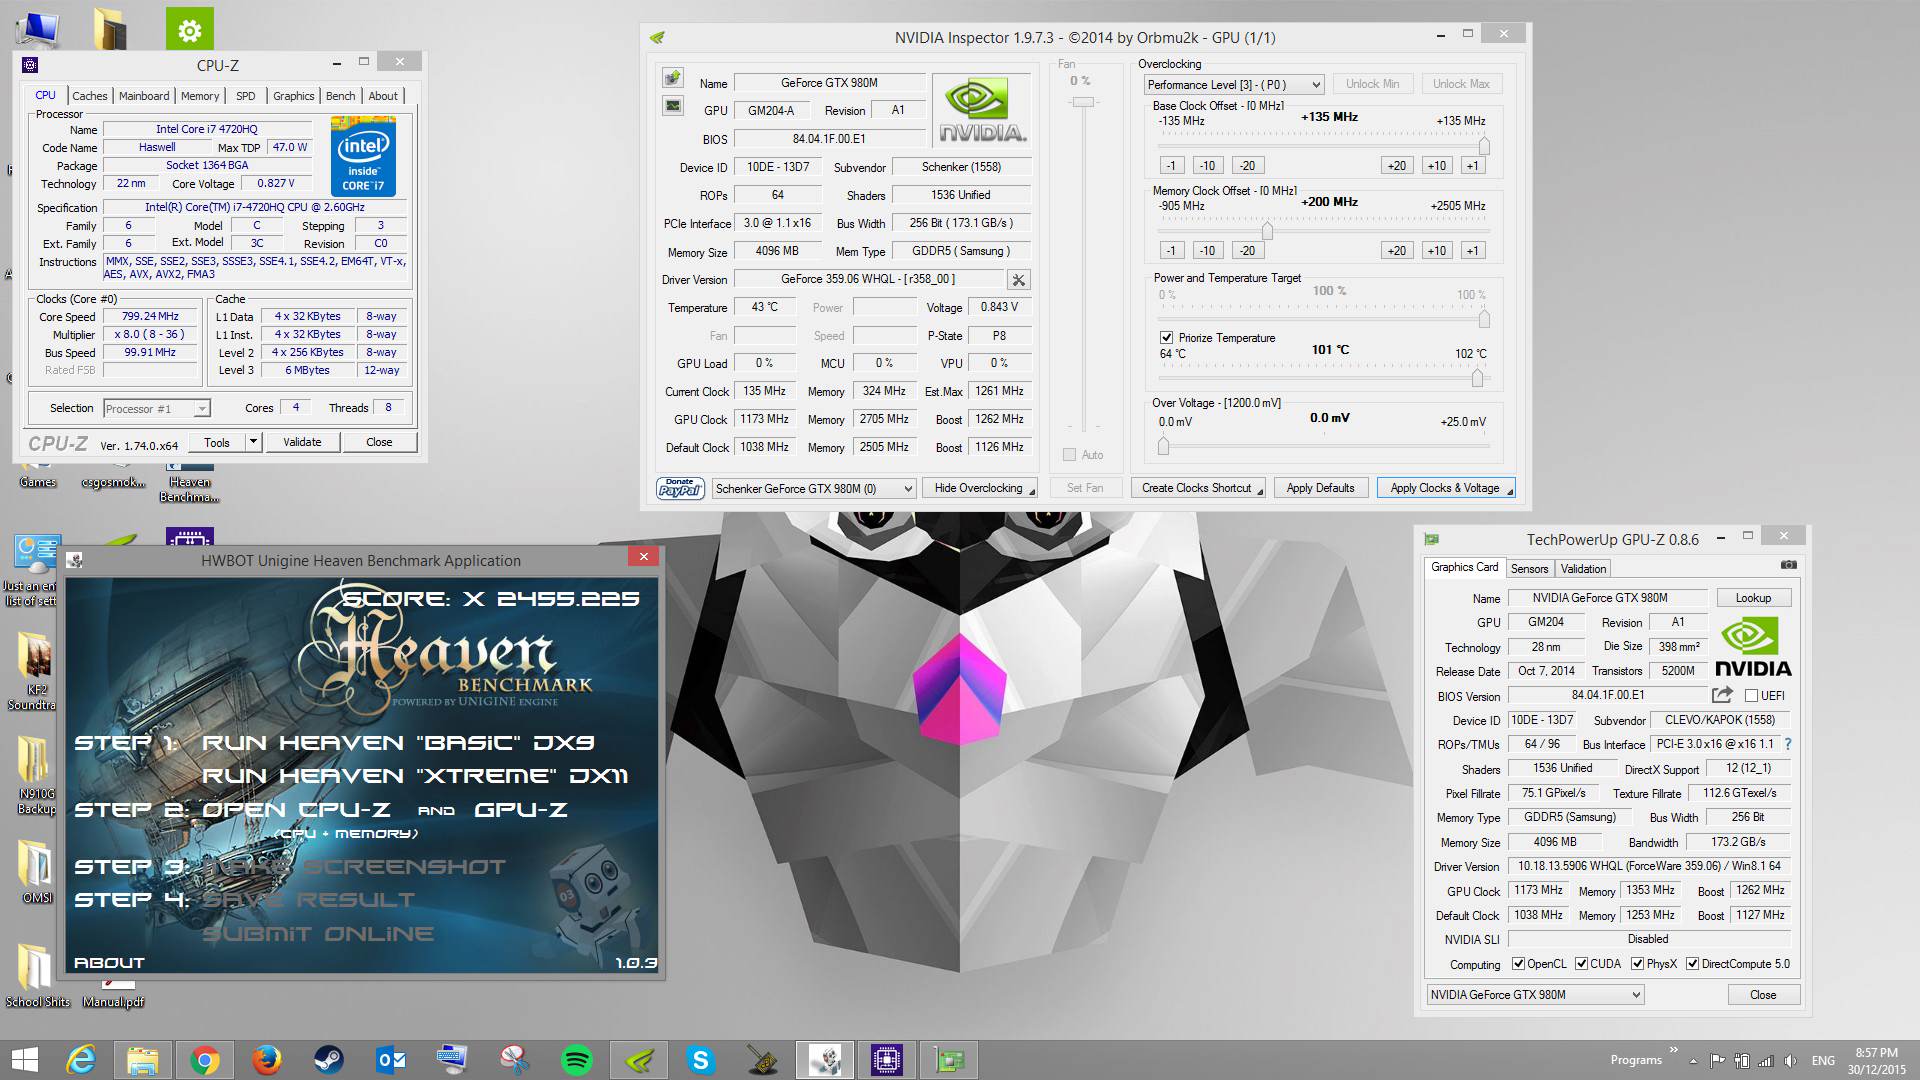The width and height of the screenshot is (1920, 1080).
Task: Click the Driver Version field in NVIDIA Inspector
Action: (868, 279)
